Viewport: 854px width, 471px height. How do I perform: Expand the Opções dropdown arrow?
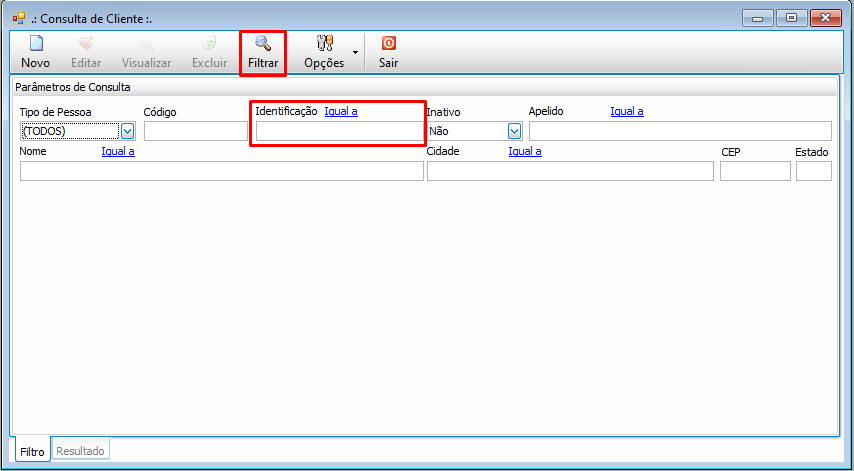(x=355, y=52)
